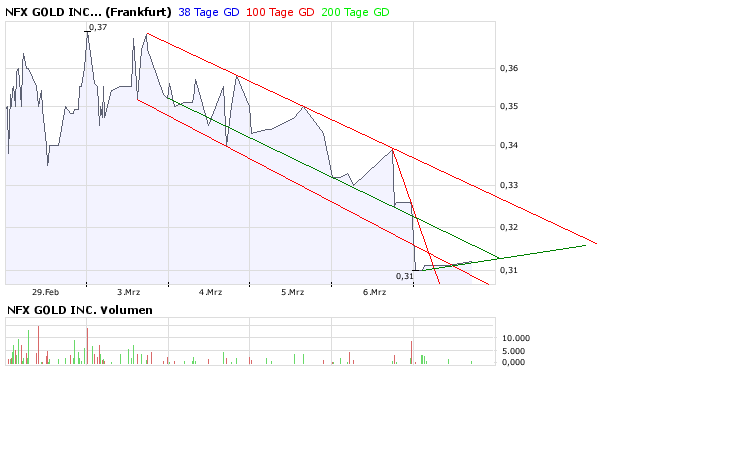
Task: Click the '6.Mrz' date axis label
Action: tap(375, 292)
